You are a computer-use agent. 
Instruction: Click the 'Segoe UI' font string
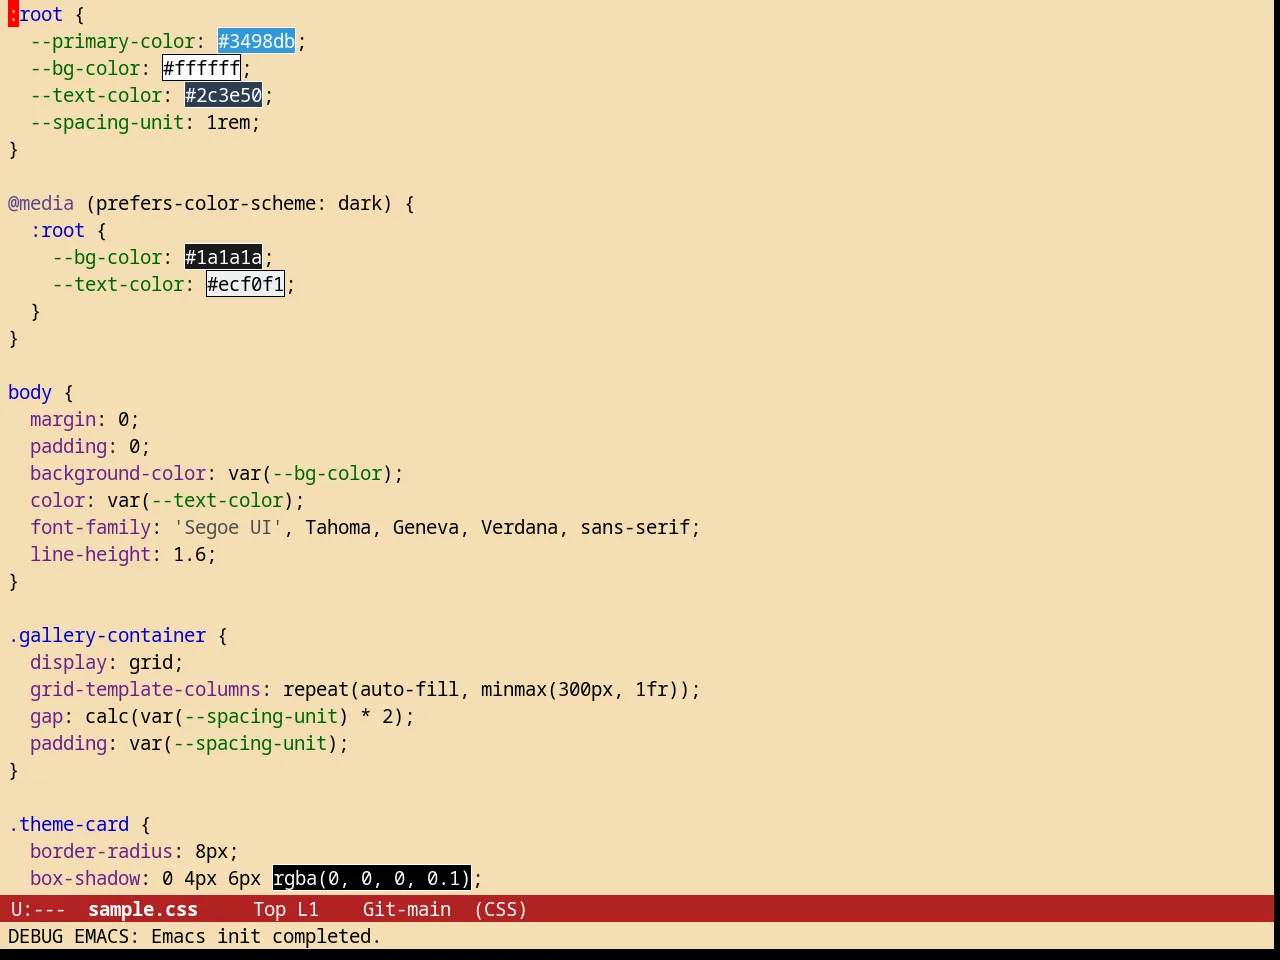(x=228, y=527)
